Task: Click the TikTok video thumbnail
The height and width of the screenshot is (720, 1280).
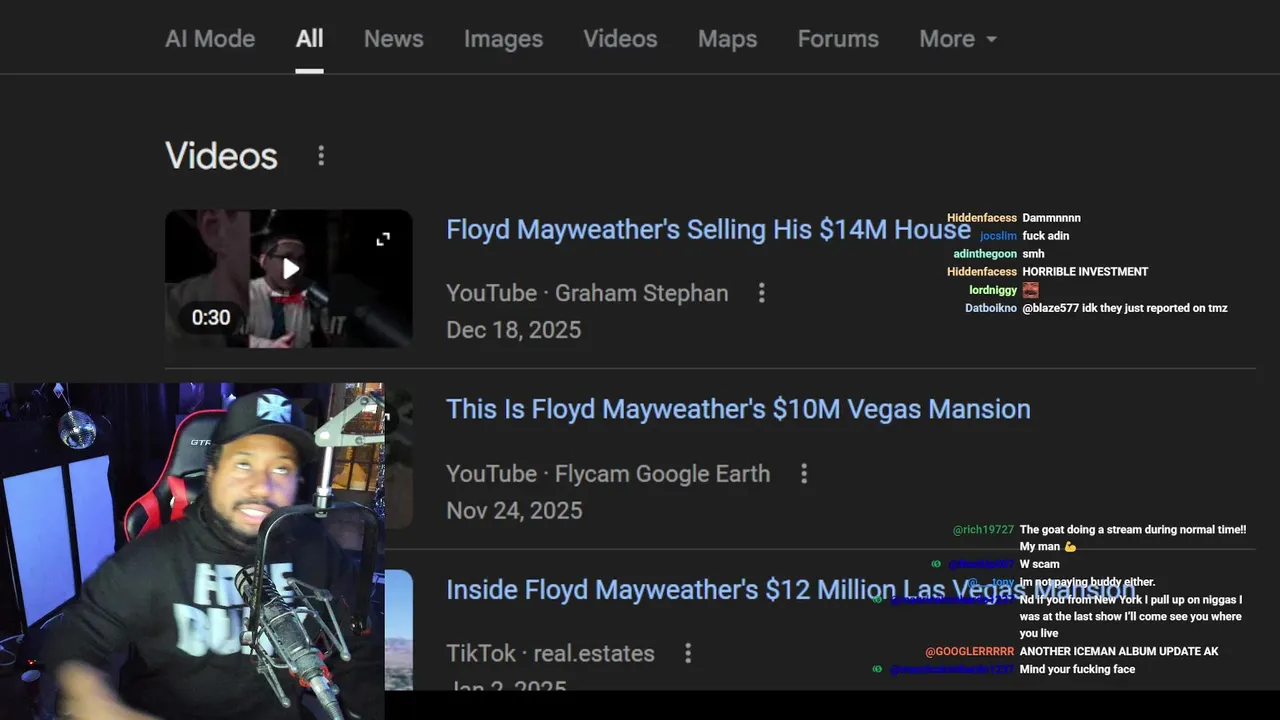Action: pos(399,630)
